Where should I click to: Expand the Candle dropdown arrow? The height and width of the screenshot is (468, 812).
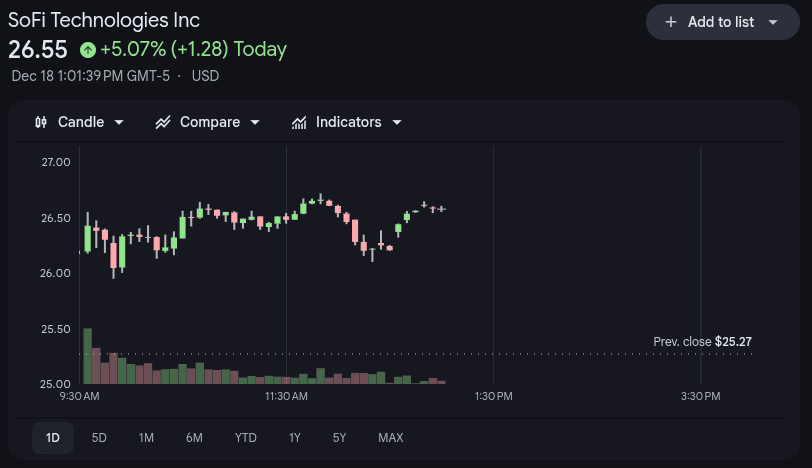(120, 122)
